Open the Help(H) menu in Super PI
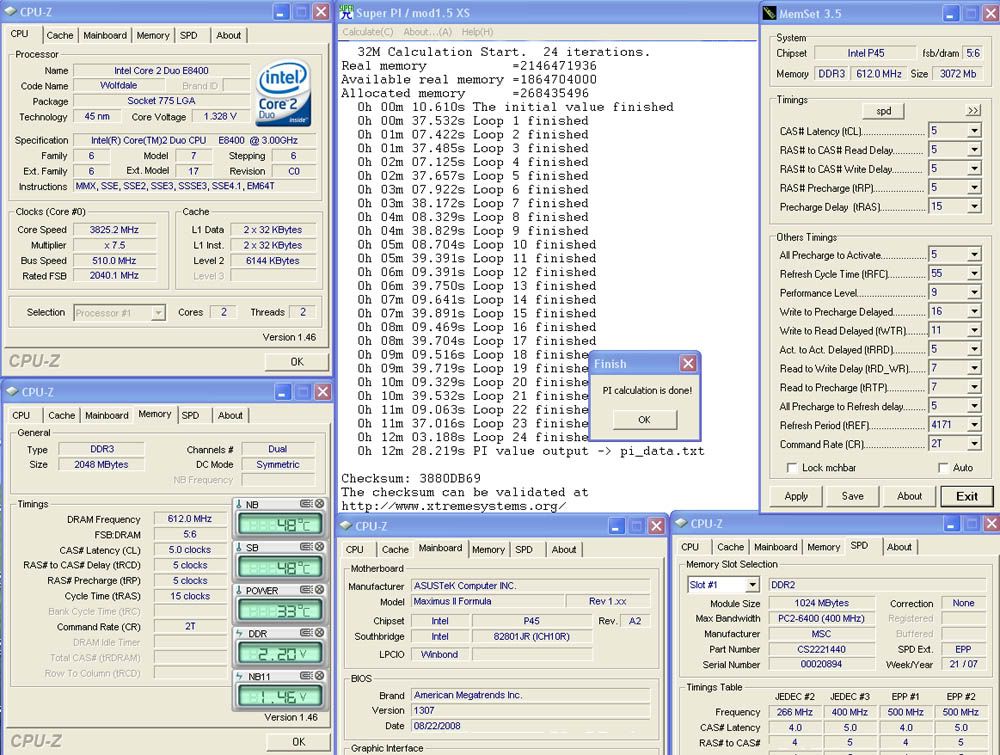Viewport: 1000px width, 755px height. 477,32
